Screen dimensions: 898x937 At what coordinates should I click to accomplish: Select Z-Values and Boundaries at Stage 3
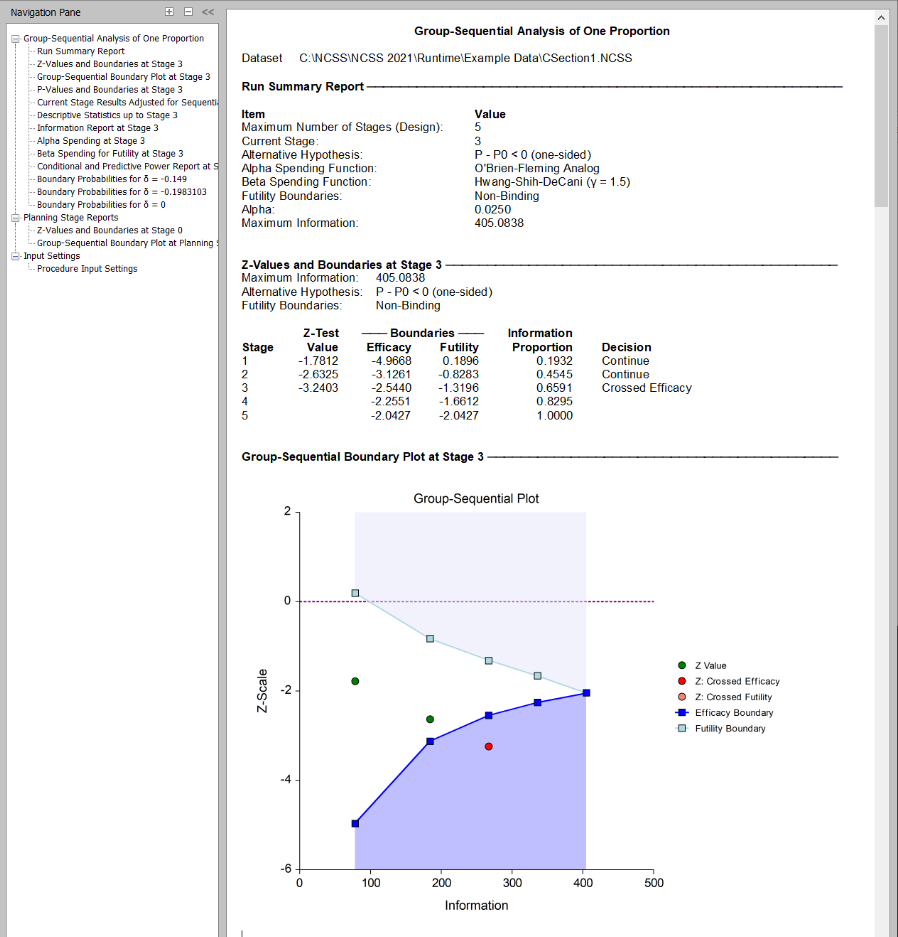click(109, 64)
